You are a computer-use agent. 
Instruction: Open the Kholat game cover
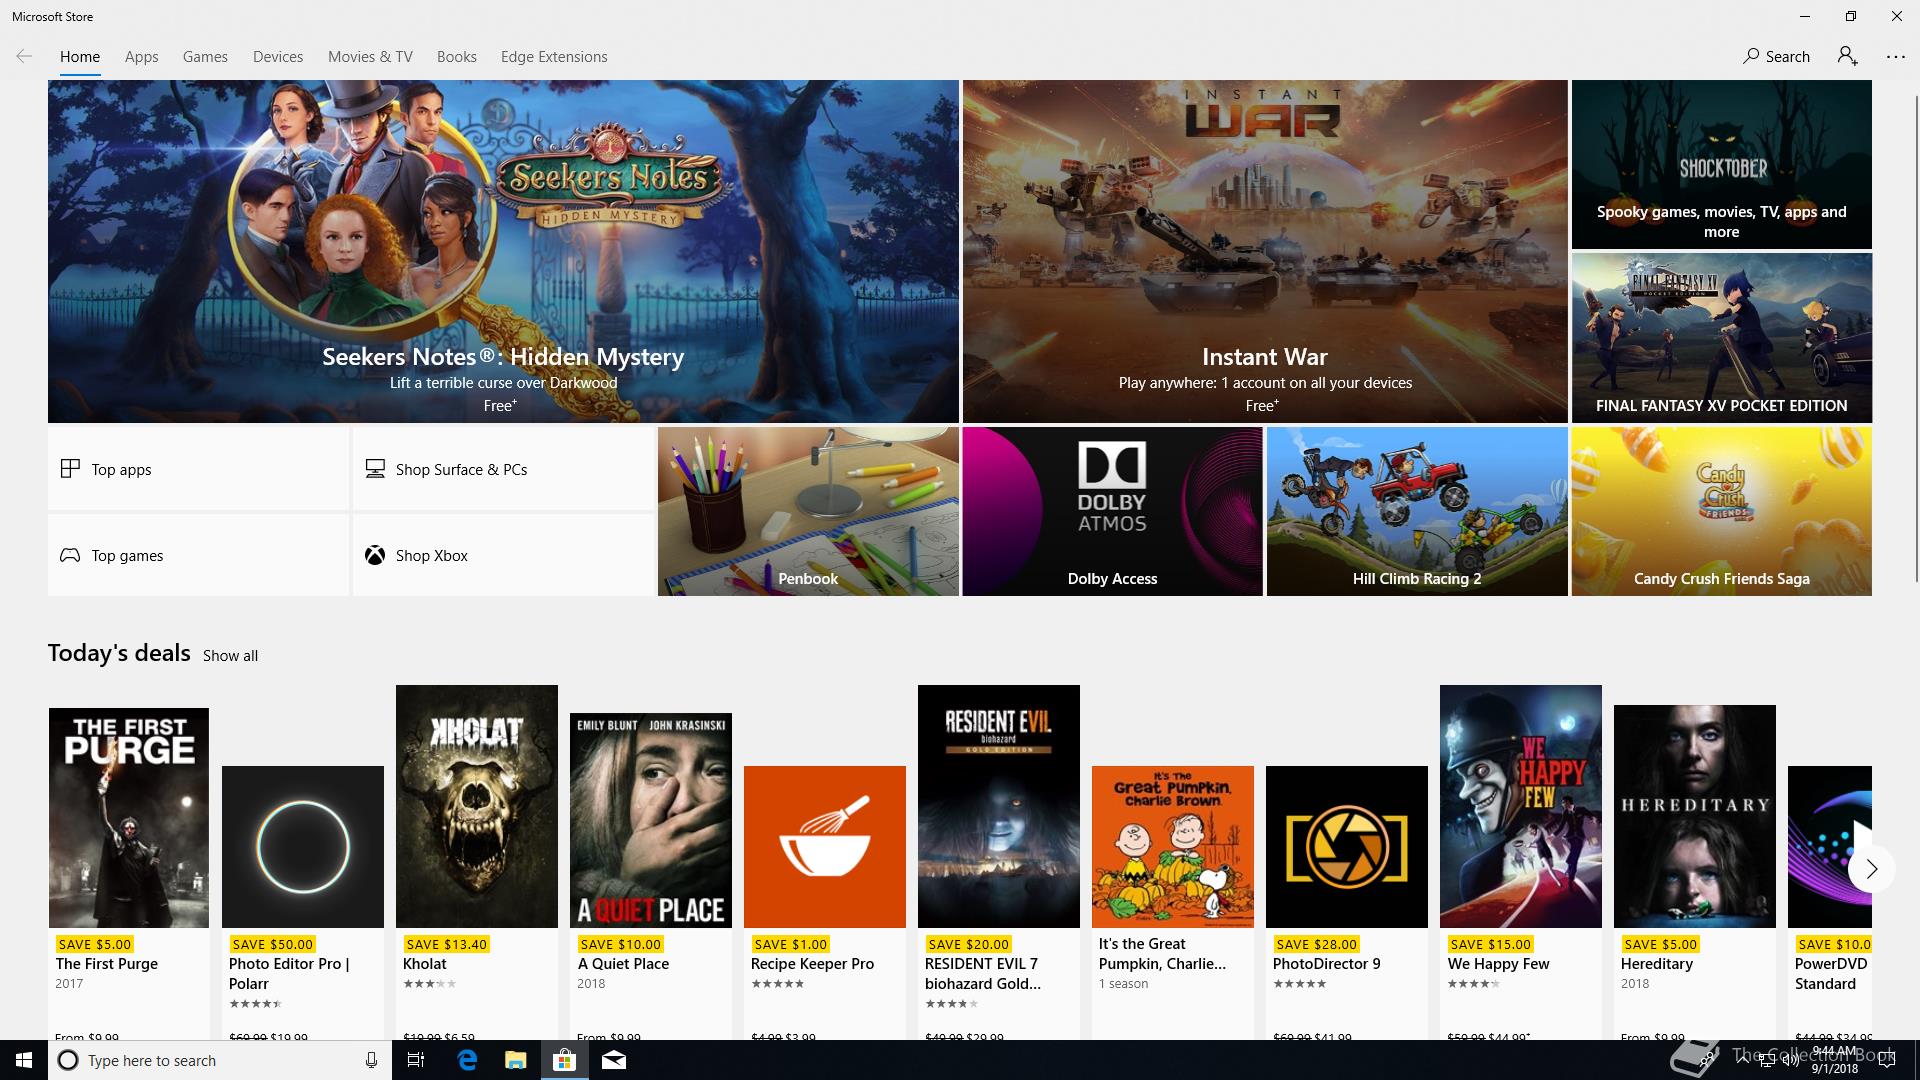(x=477, y=806)
